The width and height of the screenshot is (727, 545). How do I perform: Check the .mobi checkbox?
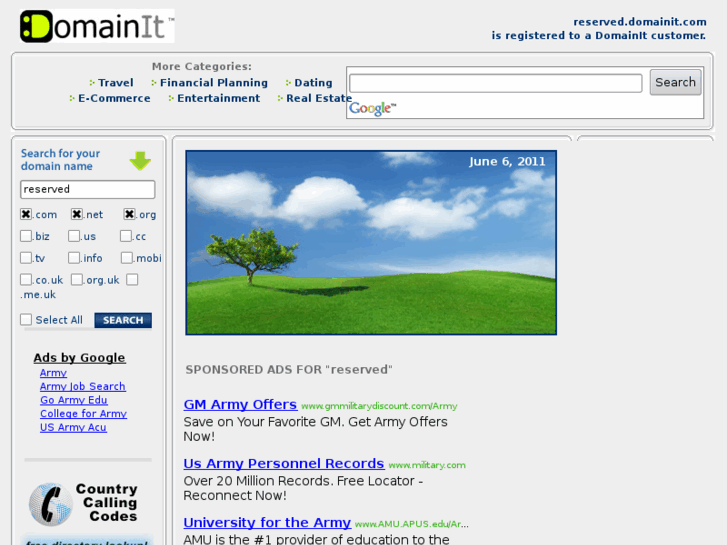tap(127, 257)
